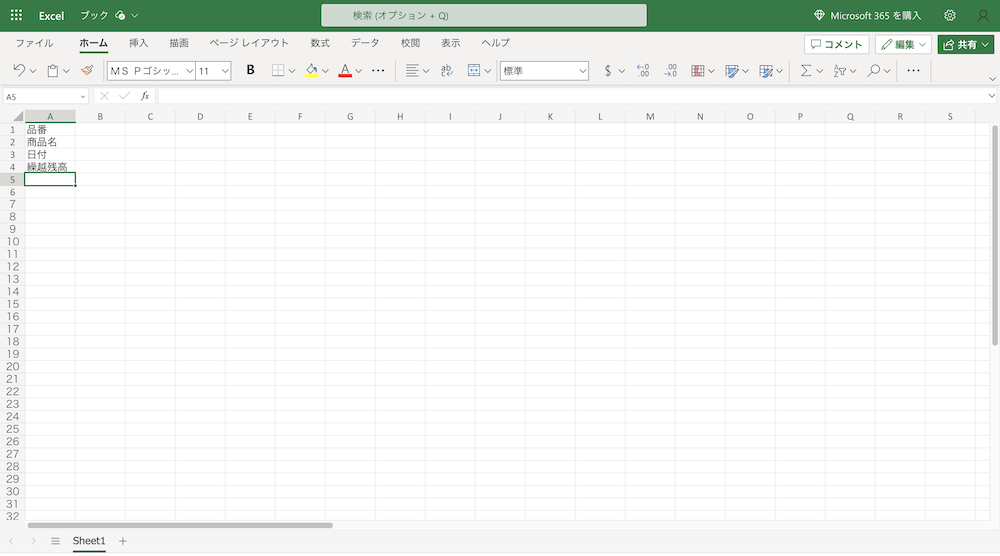Switch to the 挿入 tab
Screen dimensions: 1000x556
pyautogui.click(x=139, y=44)
